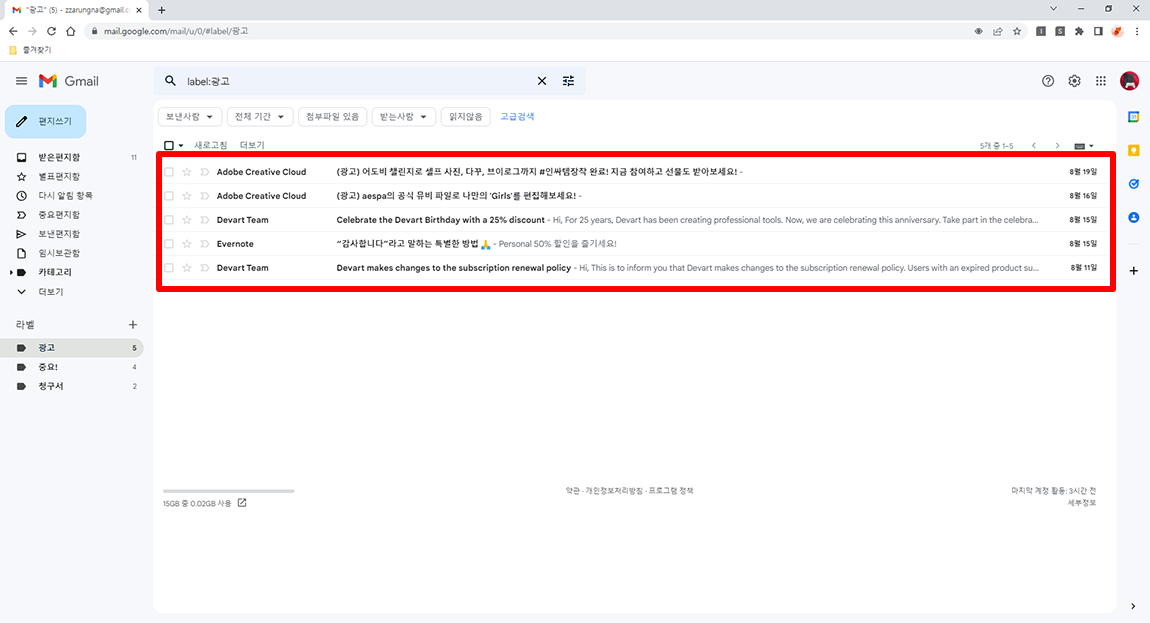Show the side panel arrow
The image size is (1150, 623).
pos(1133,606)
